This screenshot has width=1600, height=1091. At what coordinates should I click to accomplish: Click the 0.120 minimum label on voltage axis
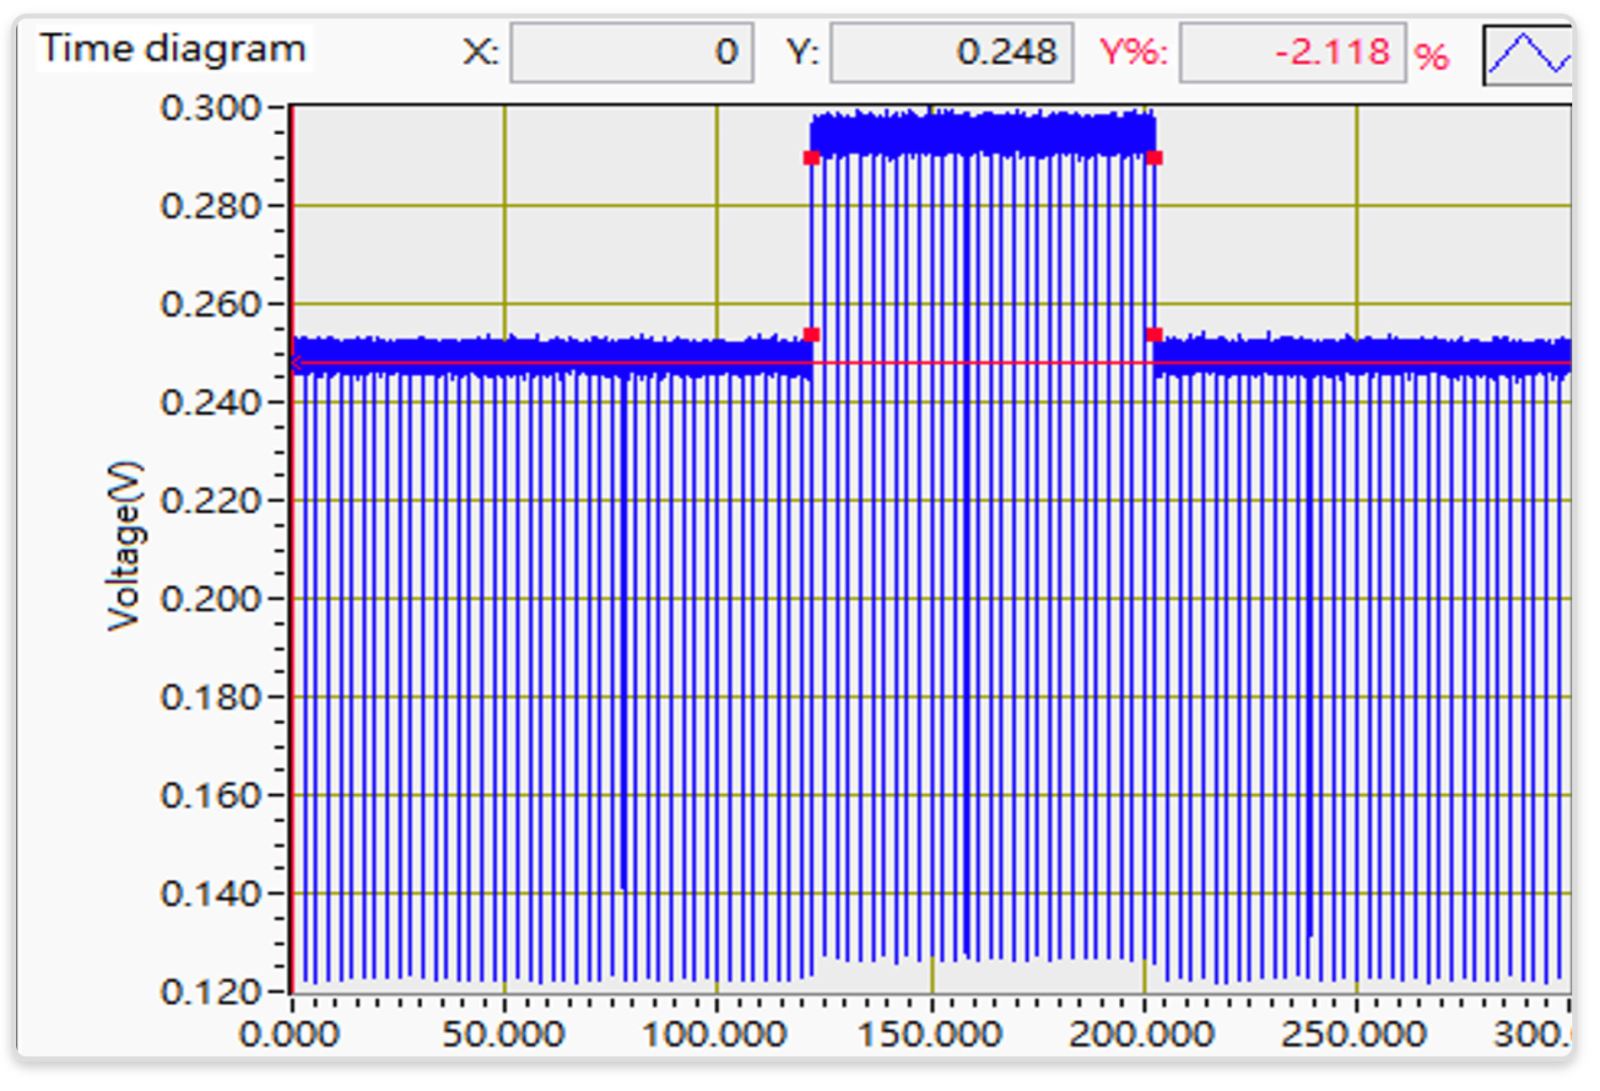point(210,992)
